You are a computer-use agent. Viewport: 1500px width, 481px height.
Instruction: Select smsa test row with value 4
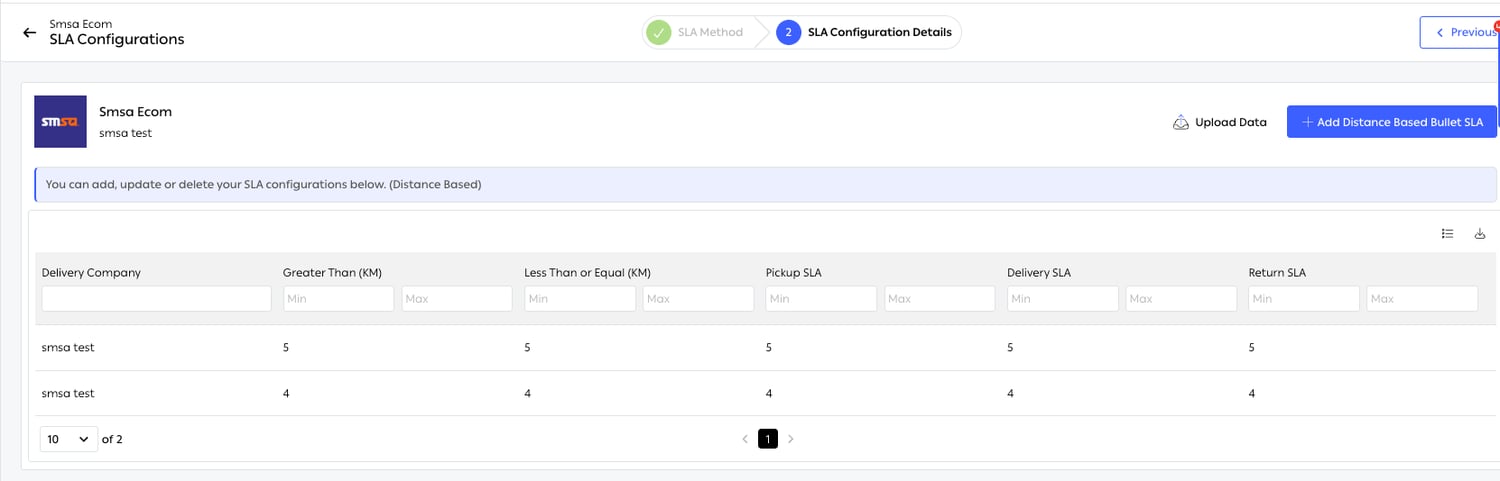(766, 393)
